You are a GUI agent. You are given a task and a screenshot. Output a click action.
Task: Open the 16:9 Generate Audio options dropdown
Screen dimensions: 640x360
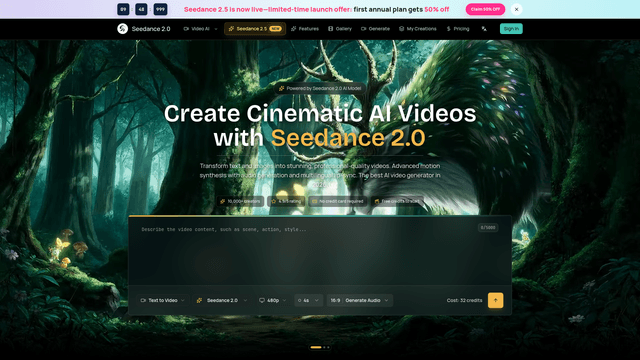pos(360,300)
